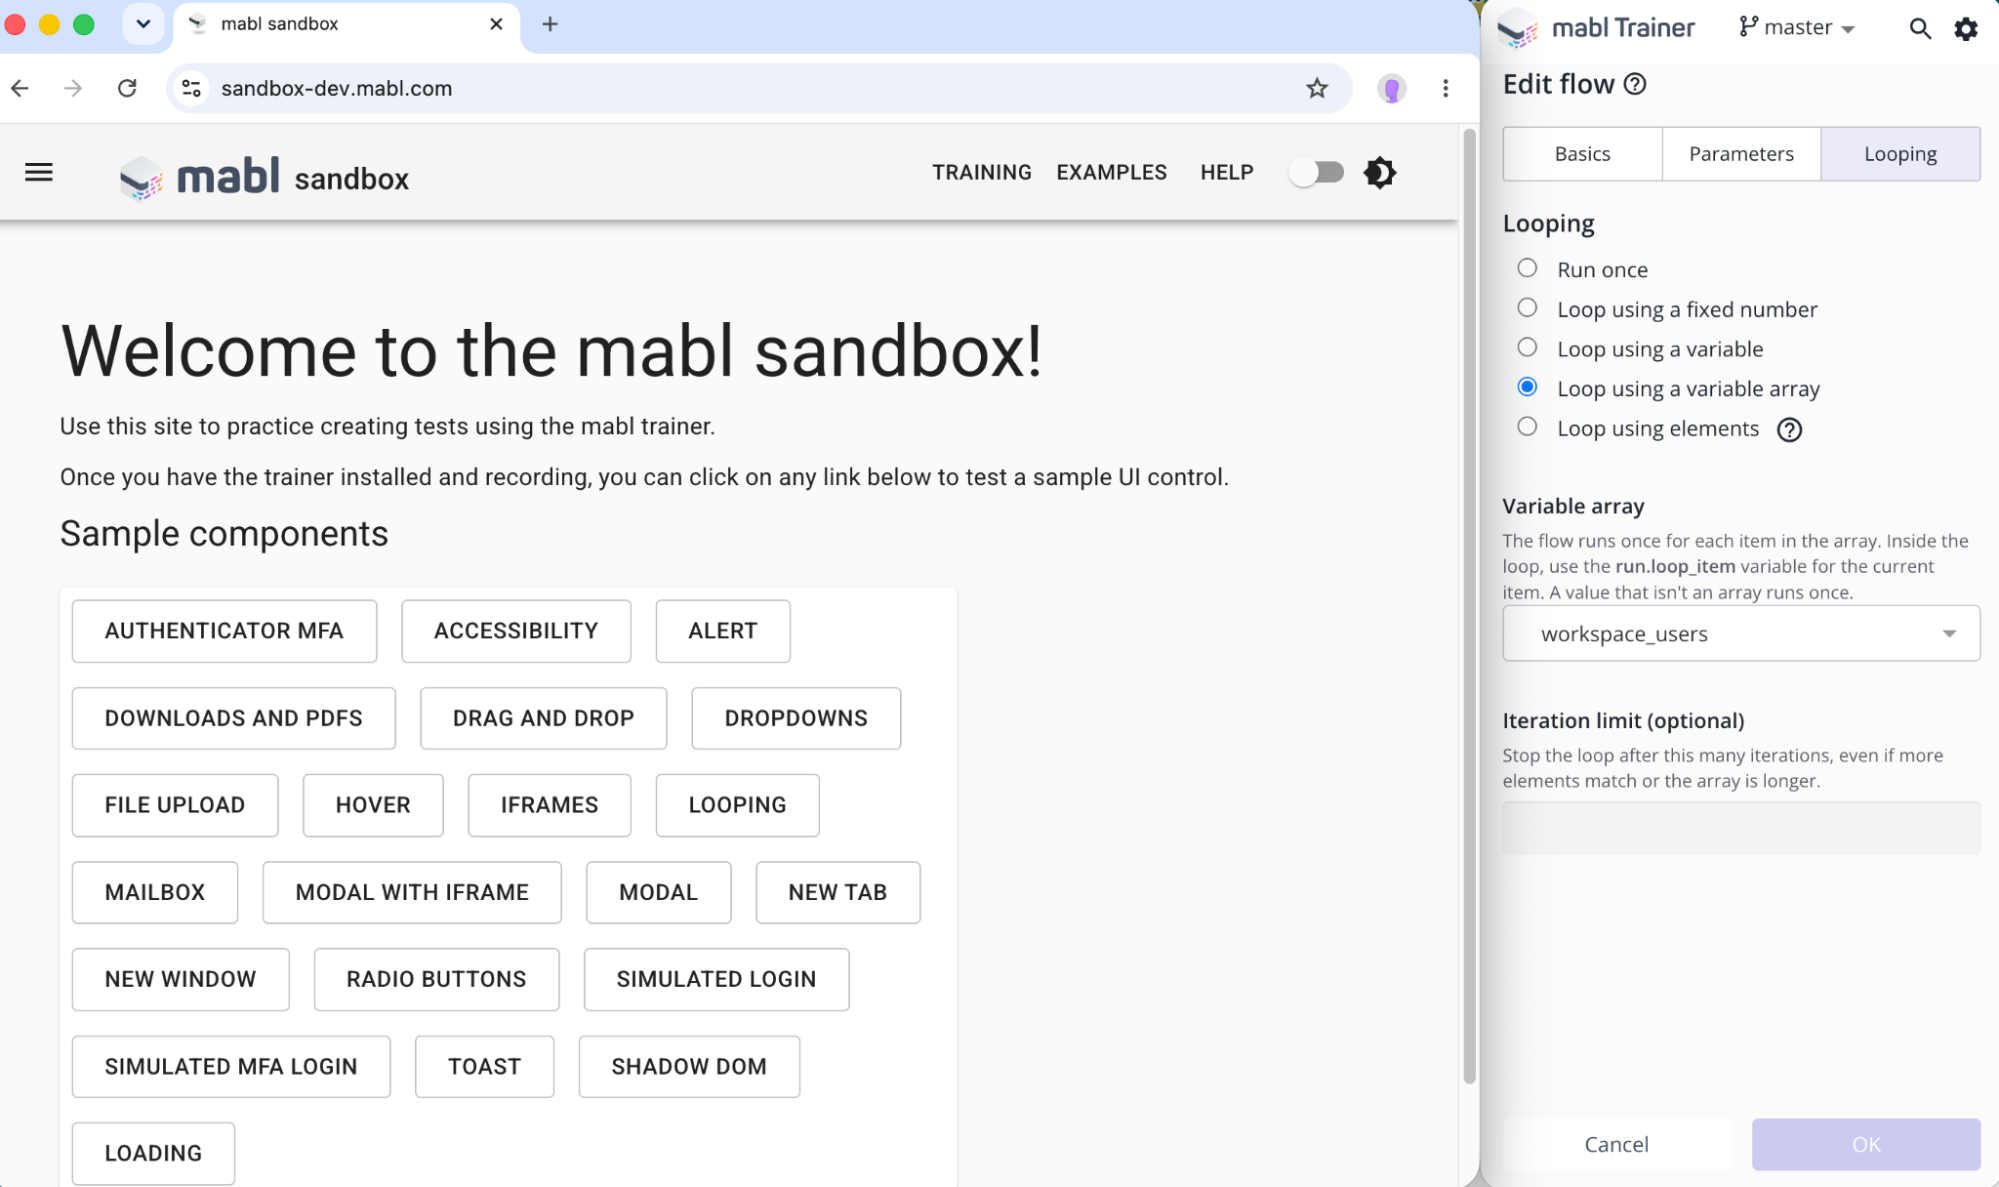Confirm the flow with OK
Screen dimensions: 1999x1187
click(1866, 1144)
